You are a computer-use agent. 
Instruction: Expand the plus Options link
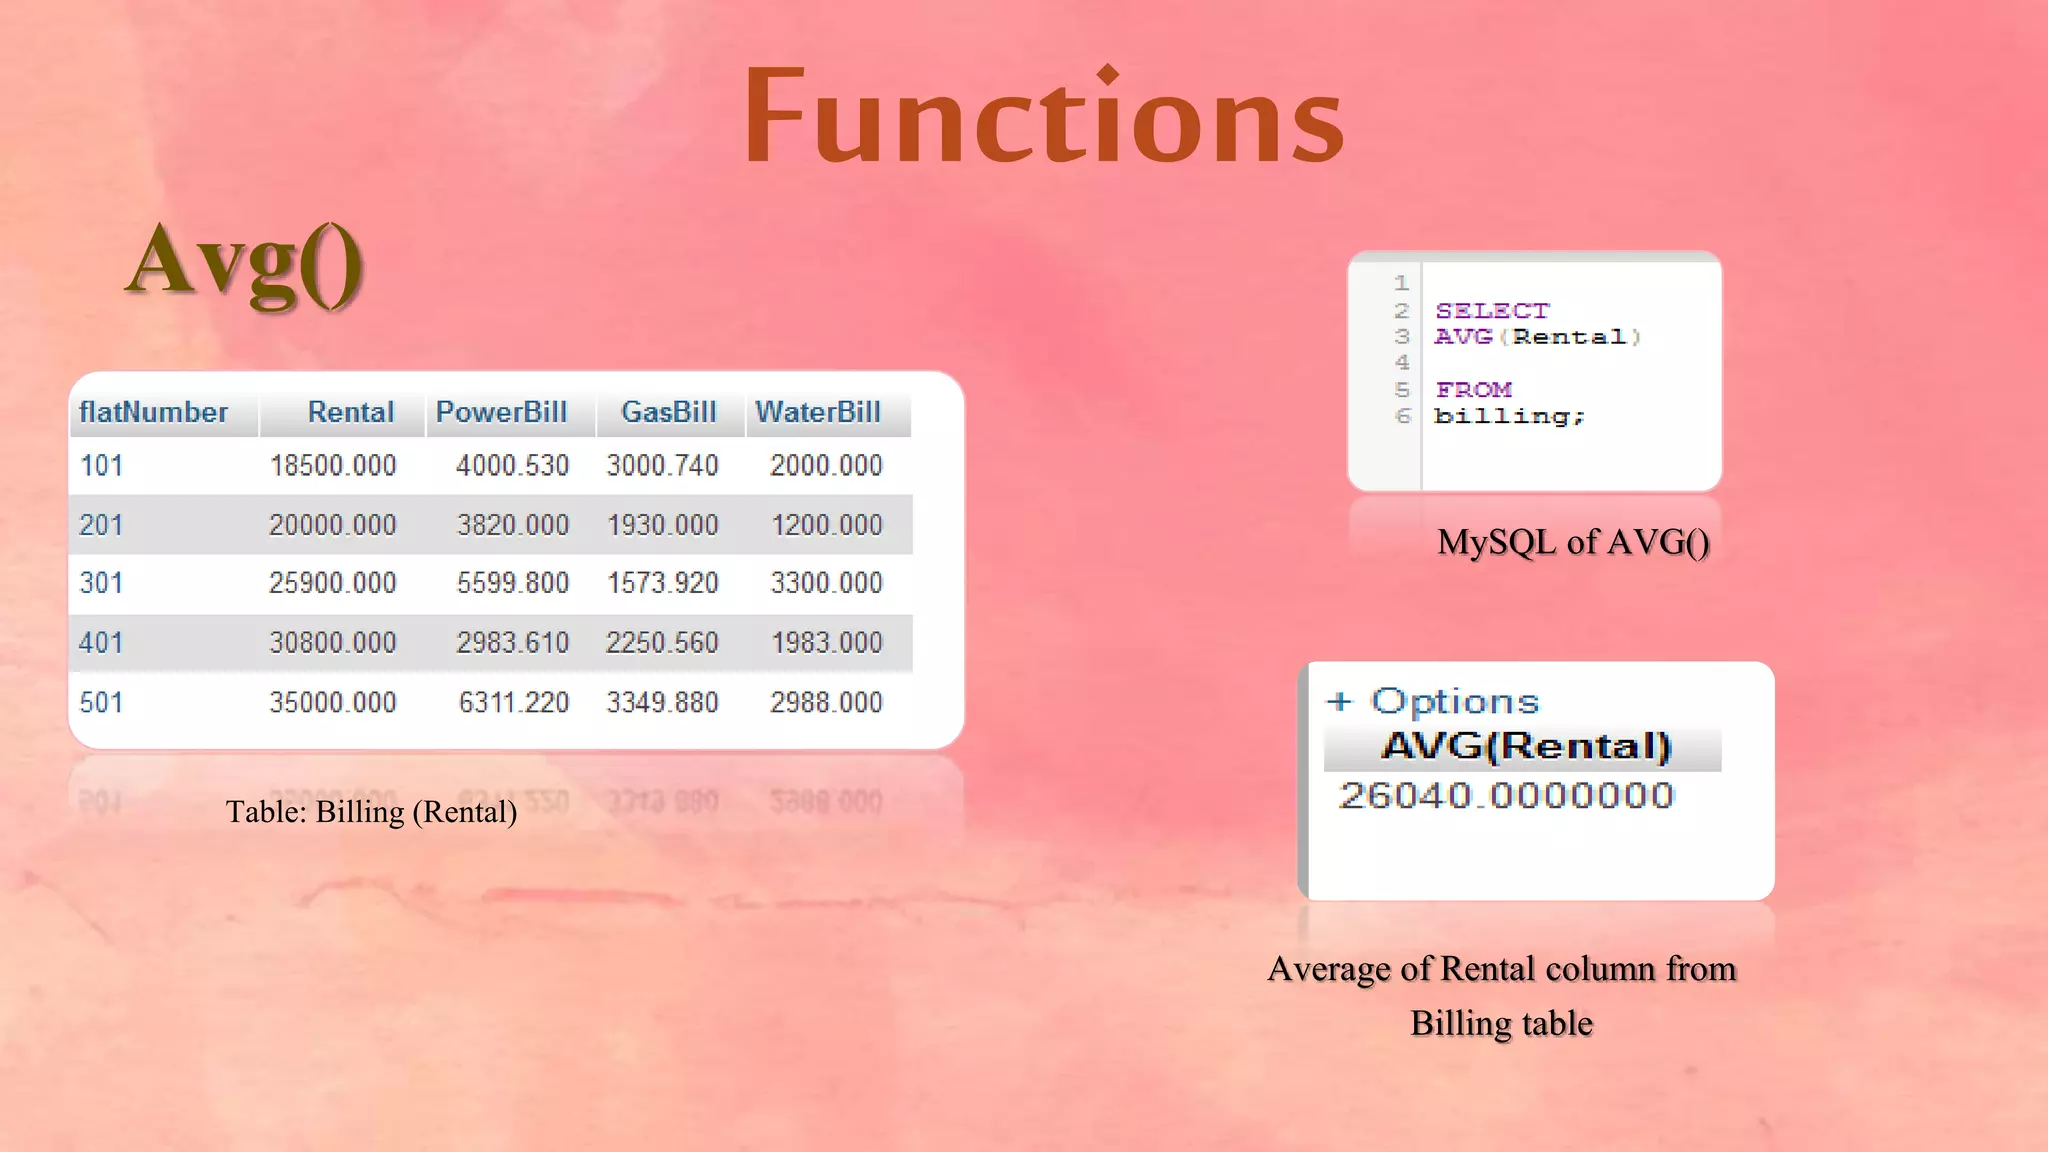pyautogui.click(x=1433, y=701)
